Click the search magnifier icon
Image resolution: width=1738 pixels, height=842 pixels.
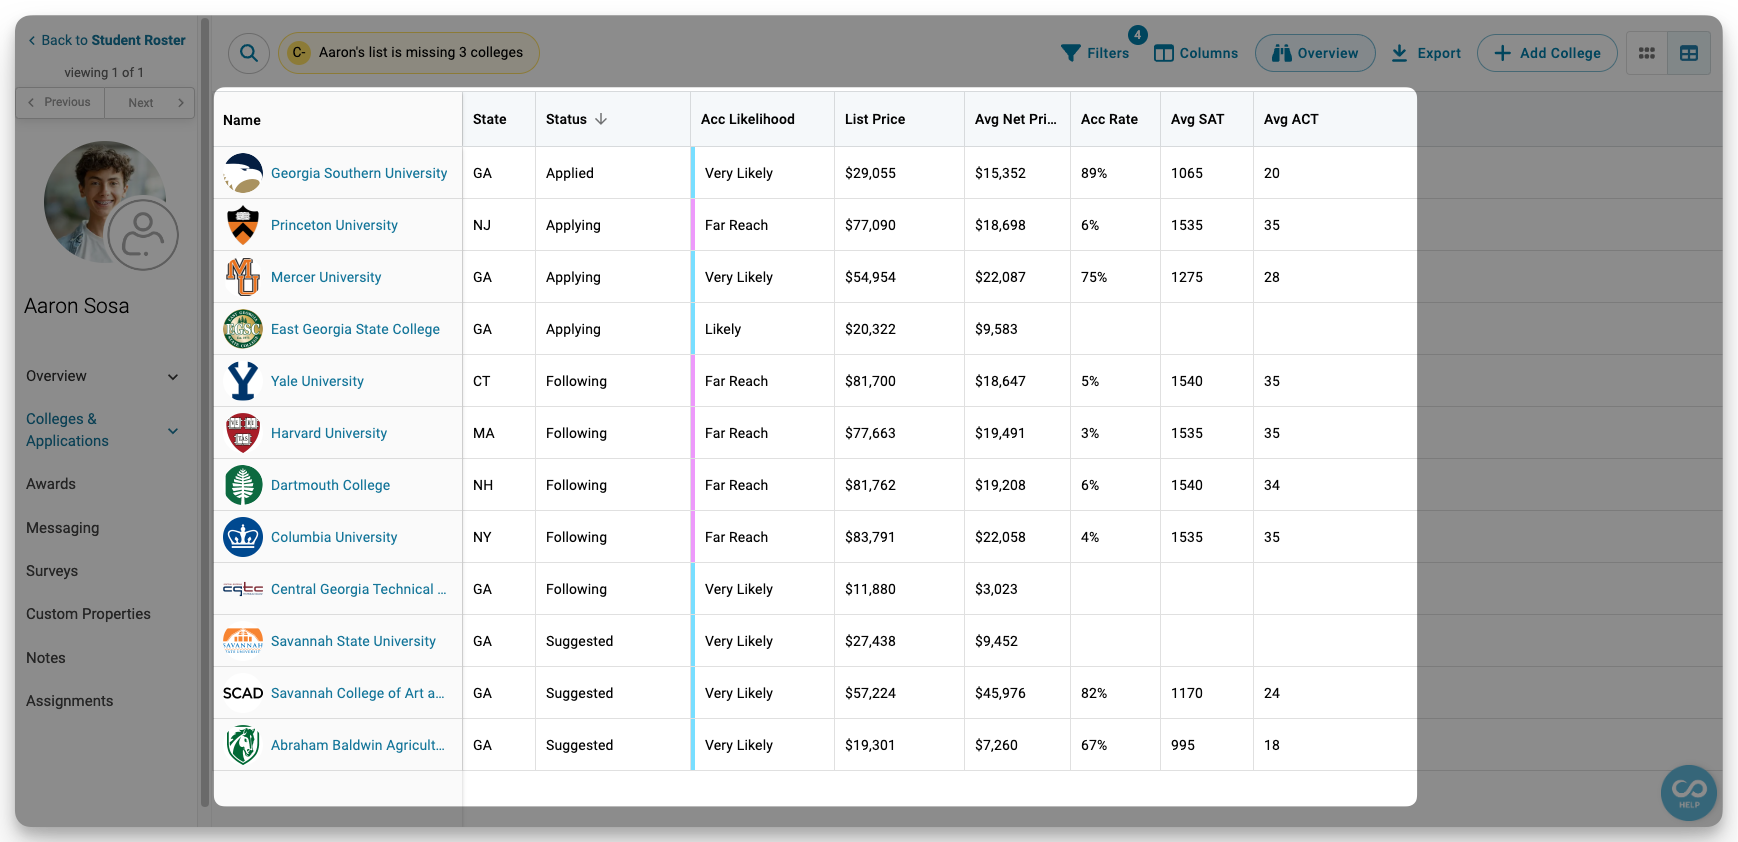coord(249,53)
